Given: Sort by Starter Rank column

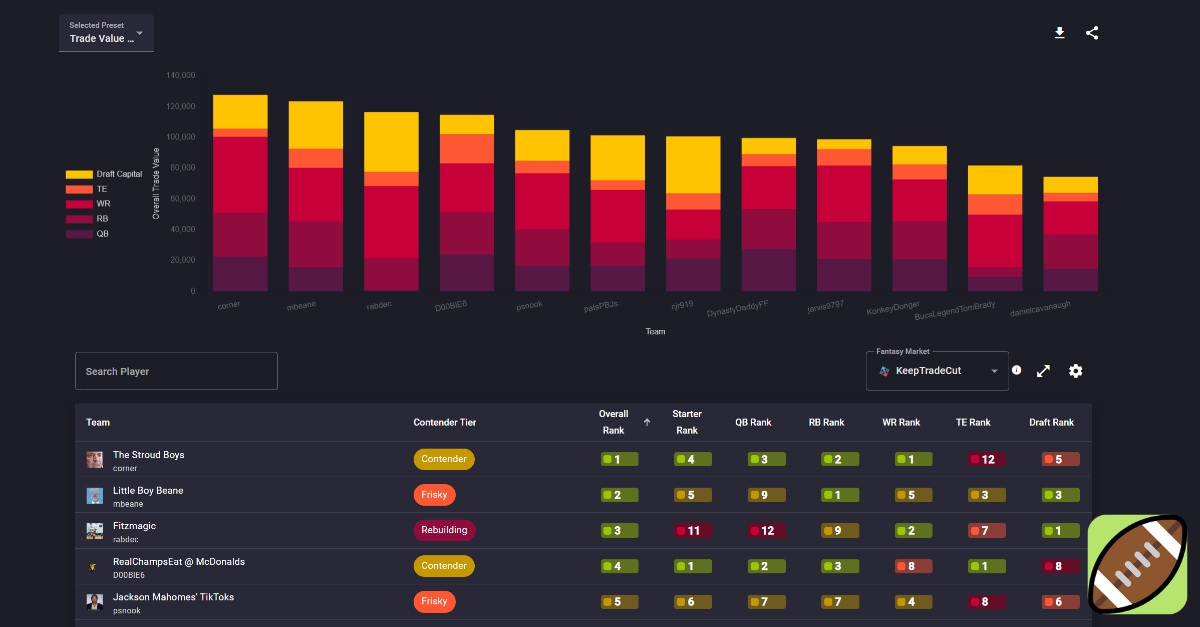Looking at the screenshot, I should (687, 422).
